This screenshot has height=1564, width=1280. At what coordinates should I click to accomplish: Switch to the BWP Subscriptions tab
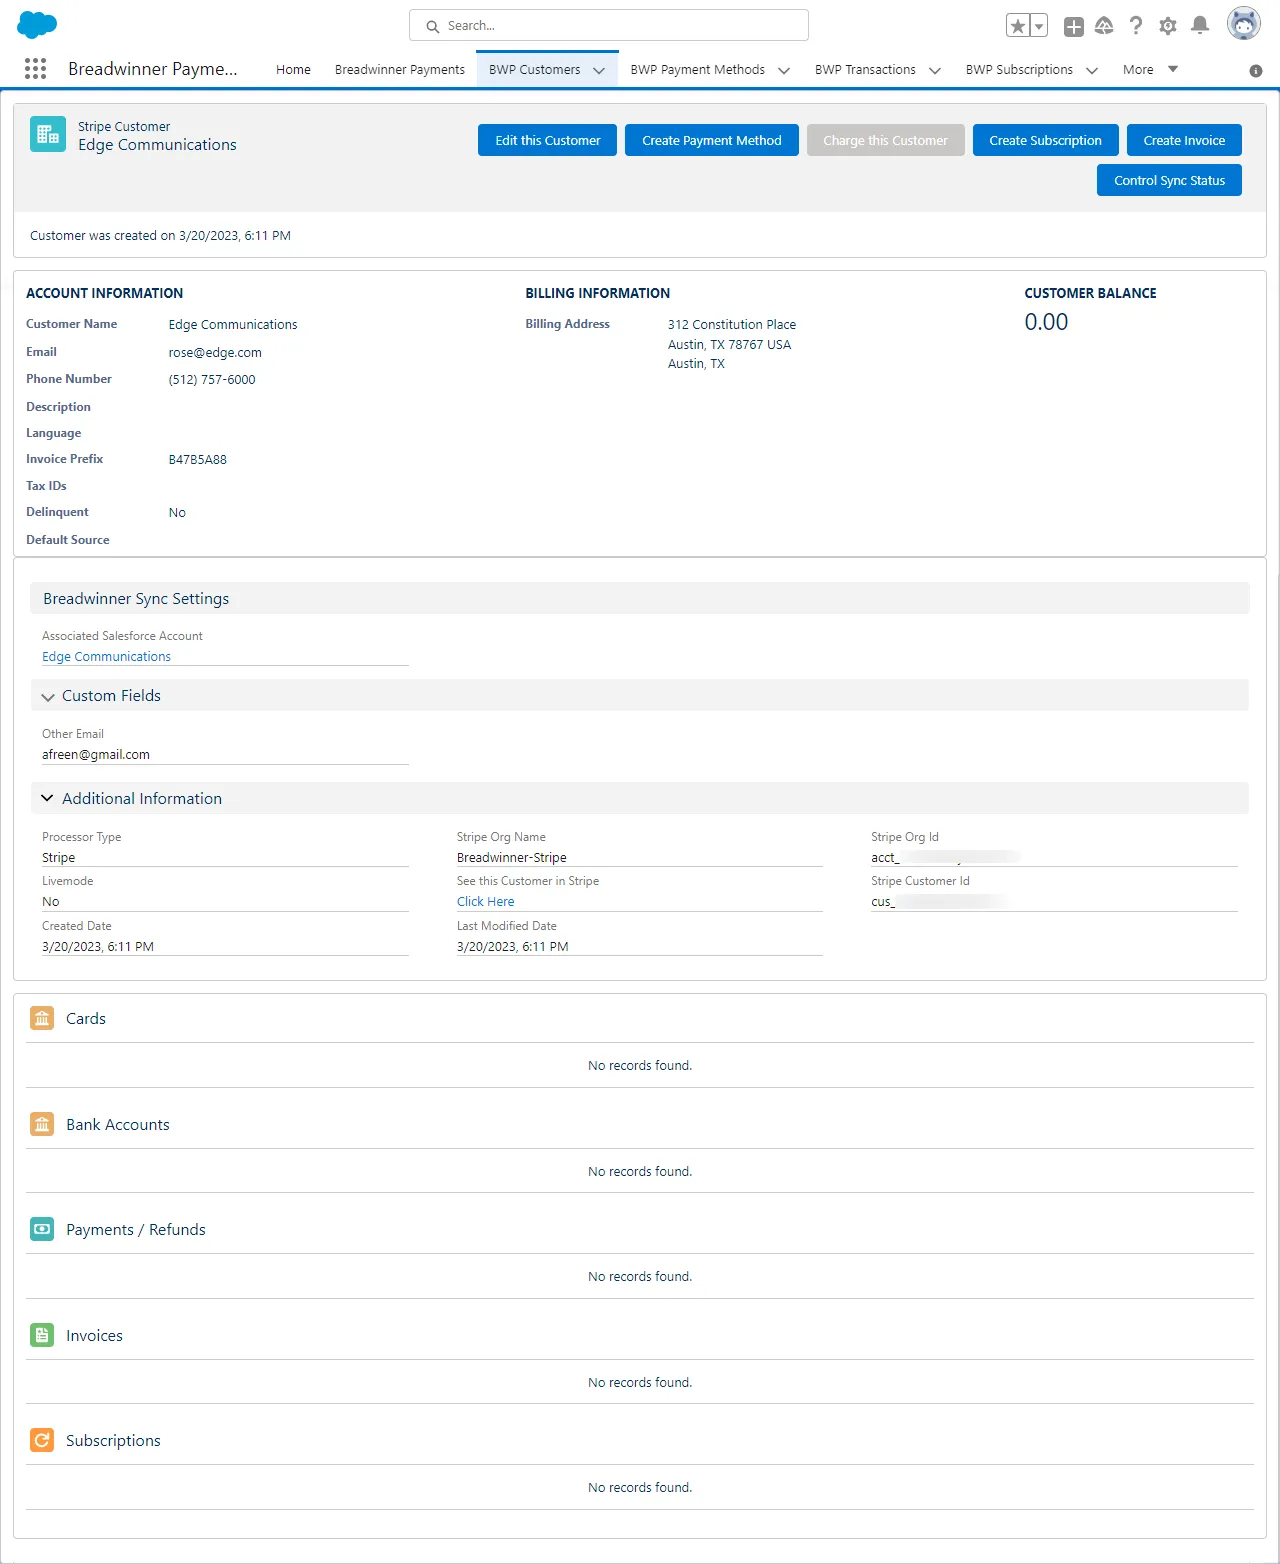coord(1019,70)
